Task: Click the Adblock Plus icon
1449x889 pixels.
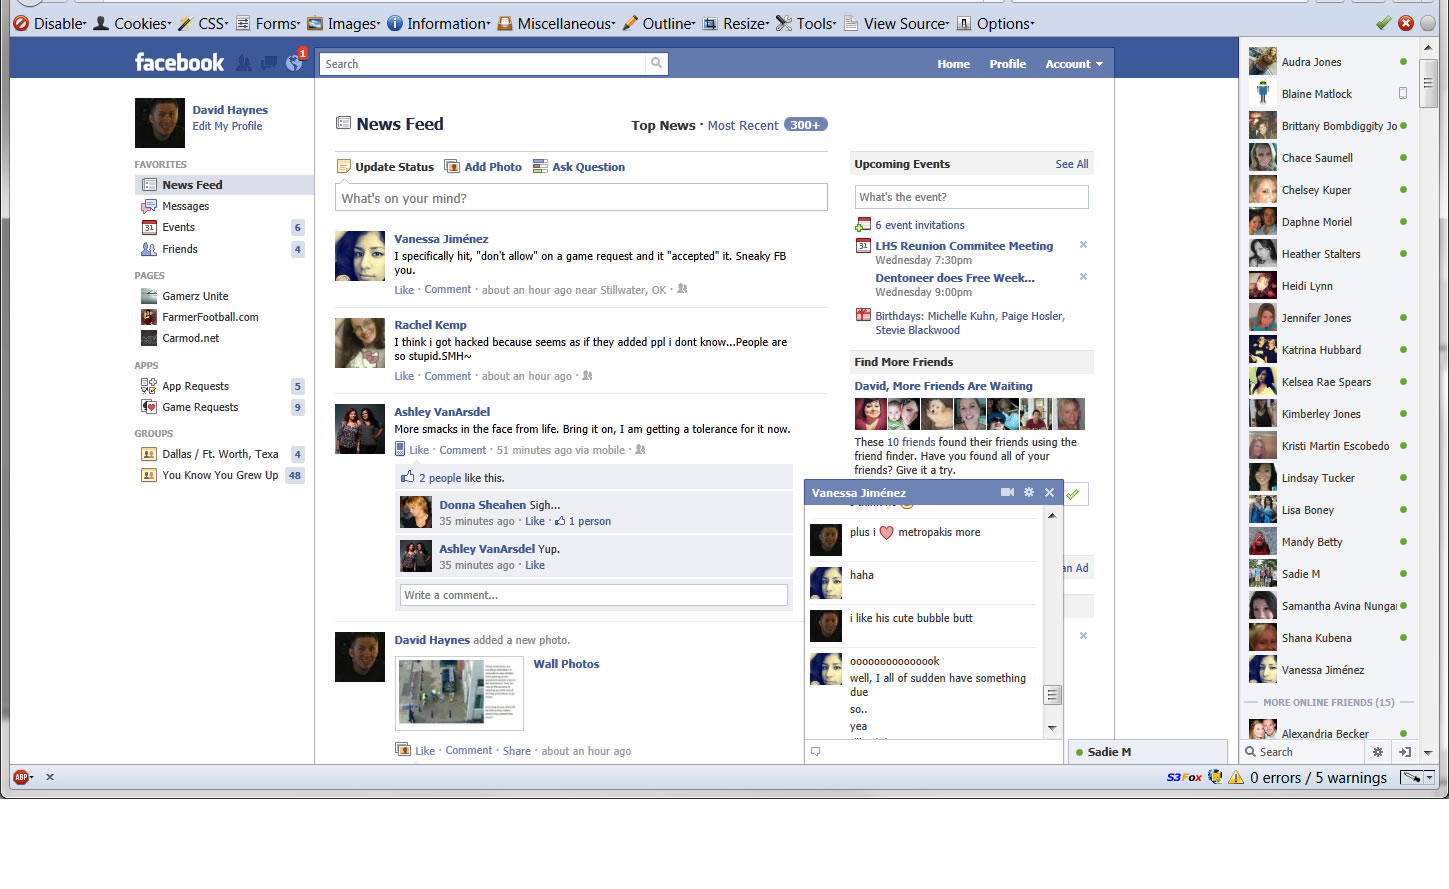Action: click(21, 777)
